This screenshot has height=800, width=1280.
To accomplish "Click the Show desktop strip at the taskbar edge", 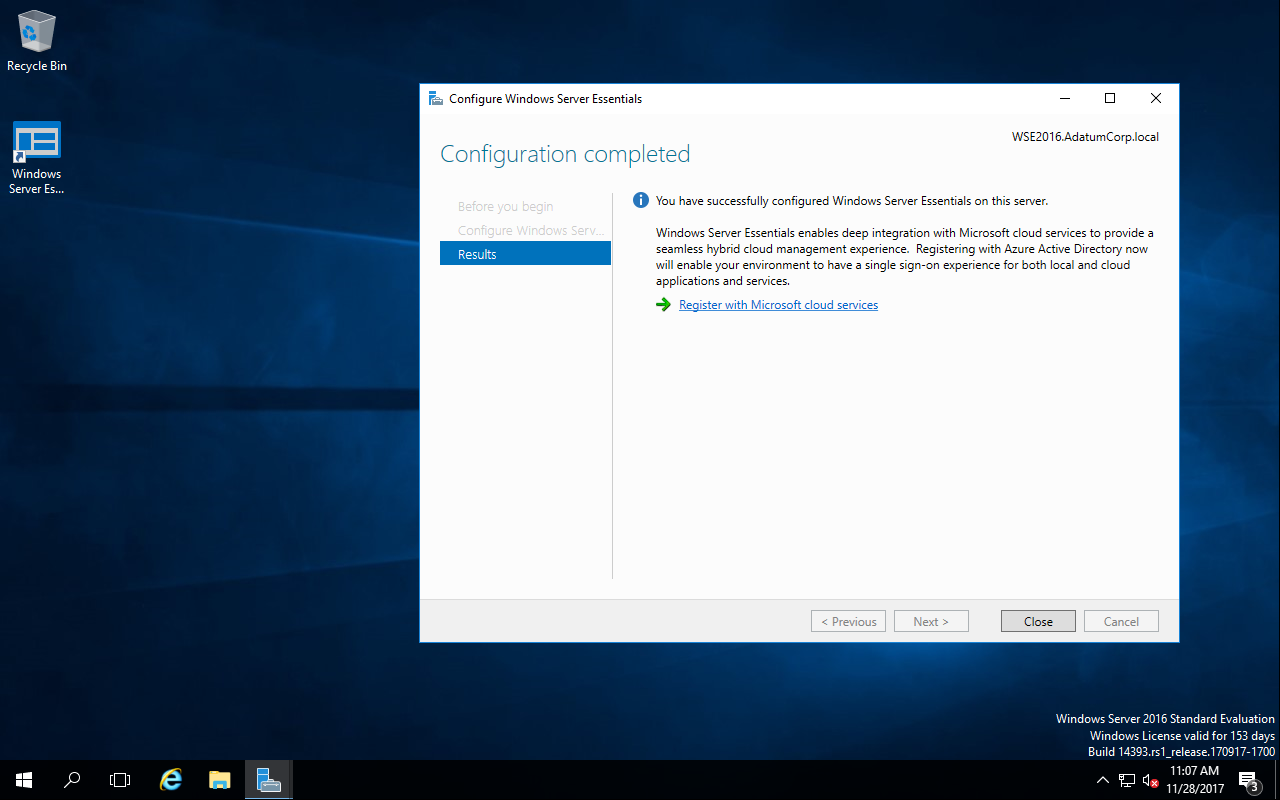I will pos(1277,780).
